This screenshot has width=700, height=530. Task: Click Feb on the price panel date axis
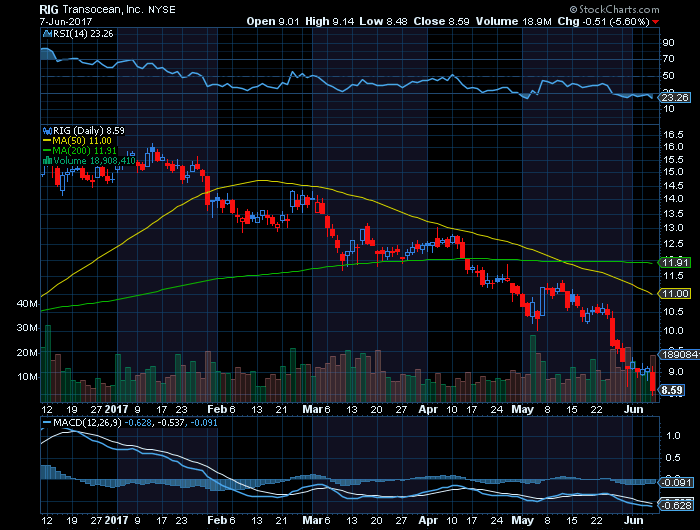(x=217, y=409)
